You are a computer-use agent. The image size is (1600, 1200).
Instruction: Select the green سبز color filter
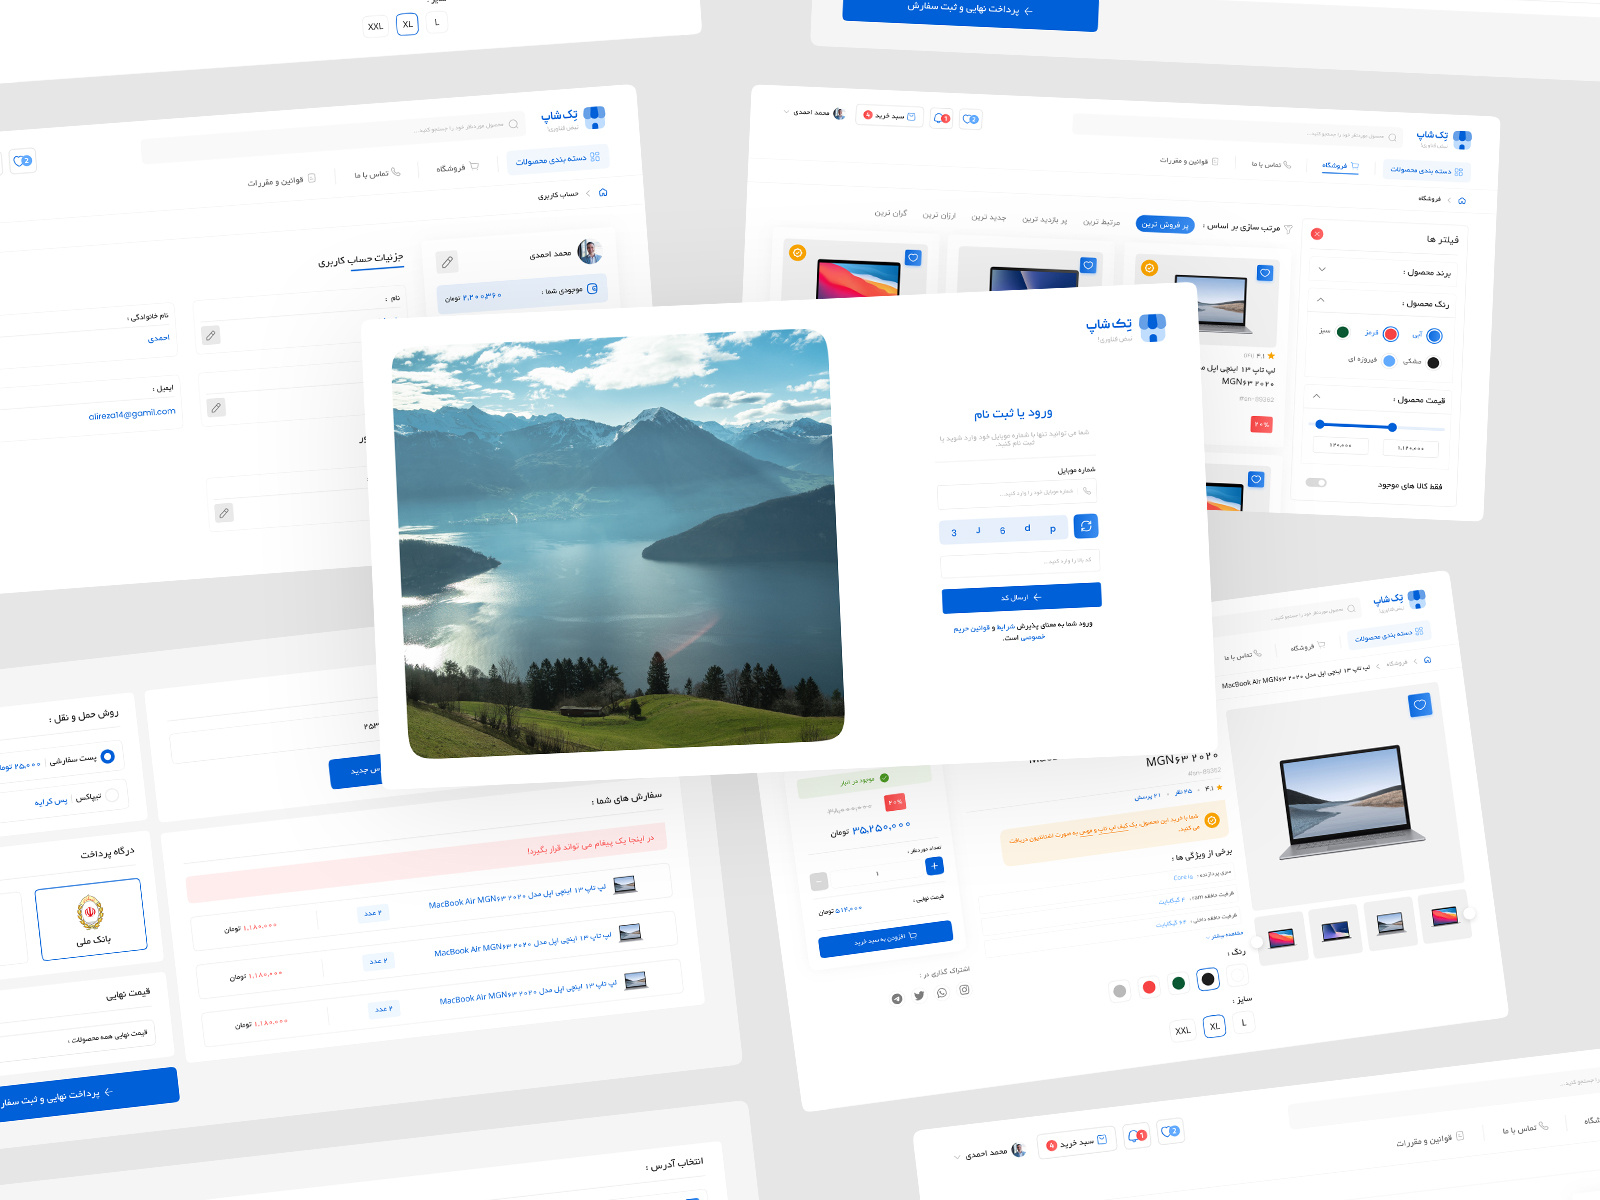1343,332
